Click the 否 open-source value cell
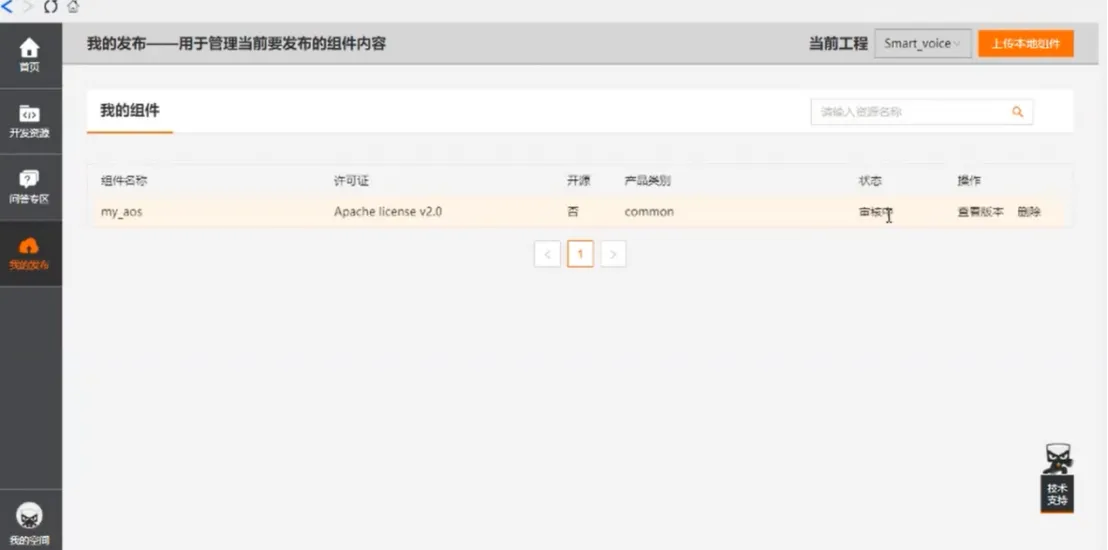Image resolution: width=1108 pixels, height=550 pixels. click(573, 211)
